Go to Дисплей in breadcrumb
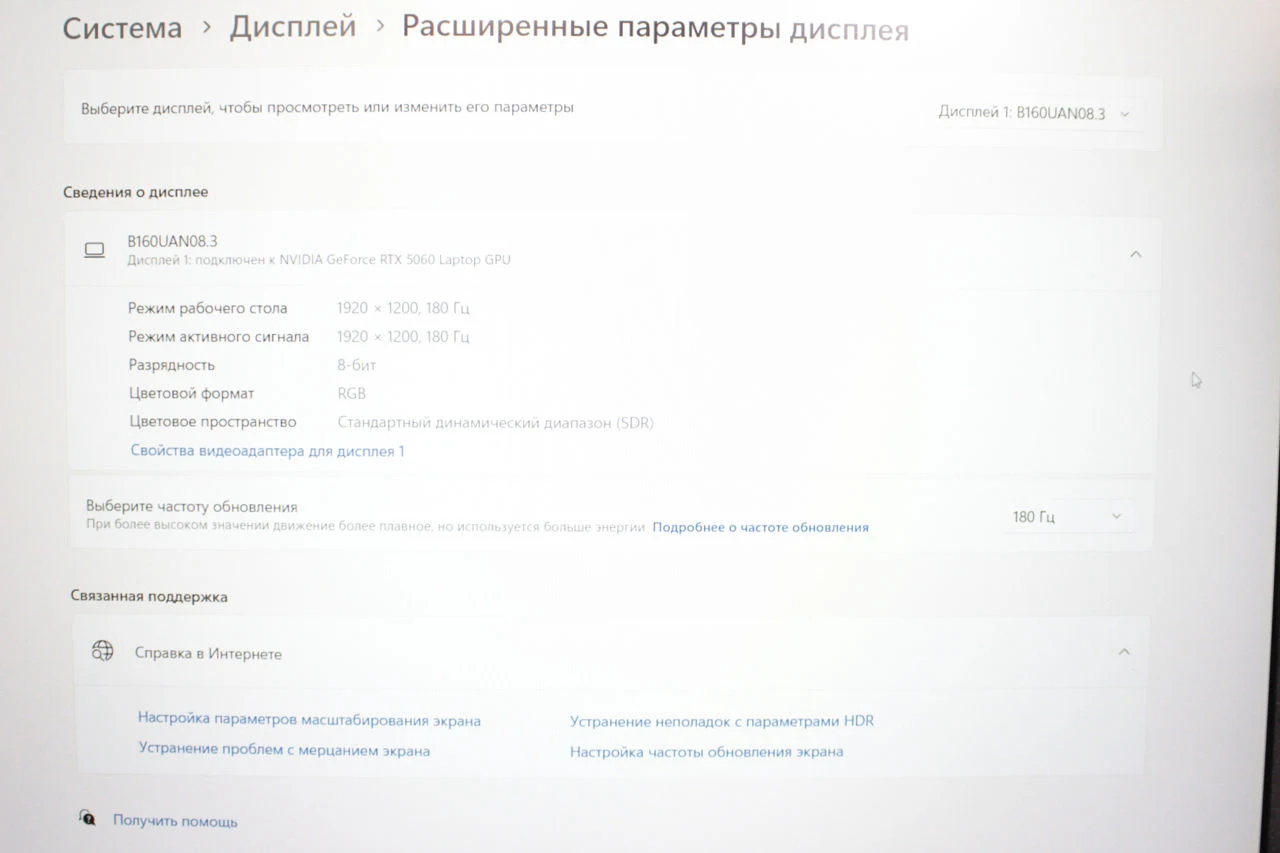This screenshot has height=853, width=1280. click(x=293, y=27)
